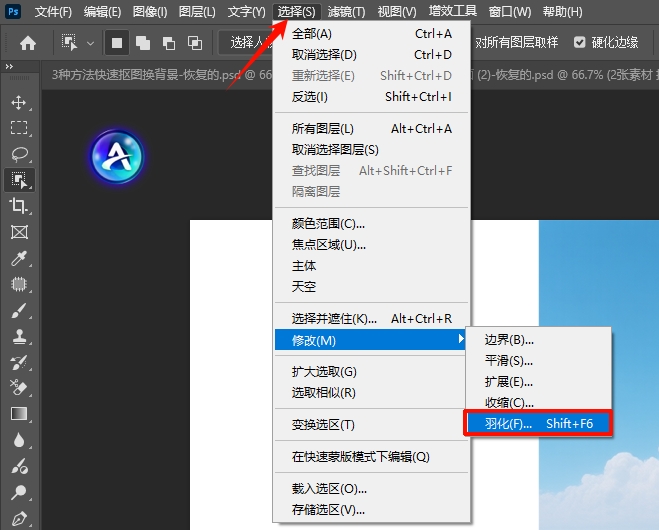Image resolution: width=659 pixels, height=530 pixels.
Task: Select the Move tool
Action: [x=18, y=103]
